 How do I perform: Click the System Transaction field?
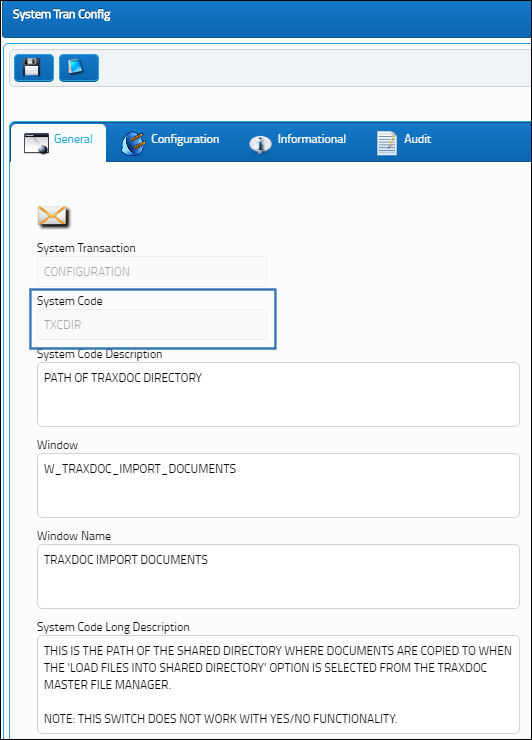pyautogui.click(x=152, y=271)
